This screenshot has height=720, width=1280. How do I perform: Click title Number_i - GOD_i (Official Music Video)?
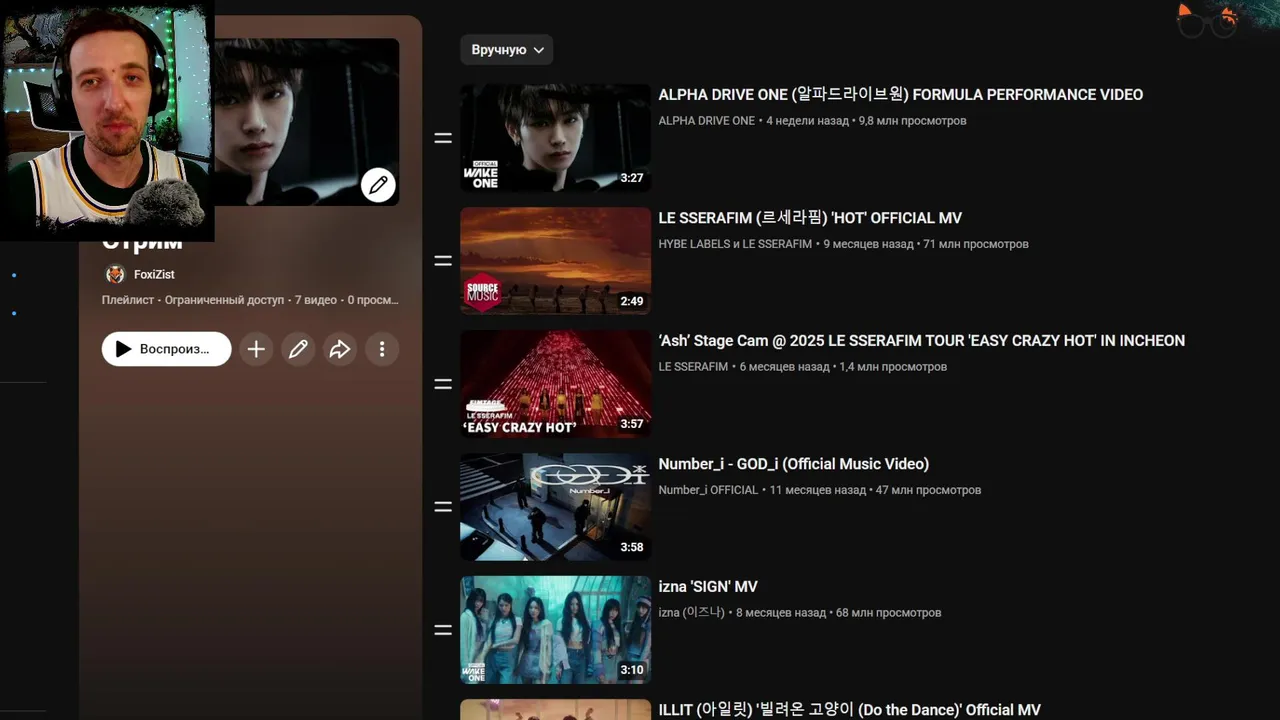[793, 464]
